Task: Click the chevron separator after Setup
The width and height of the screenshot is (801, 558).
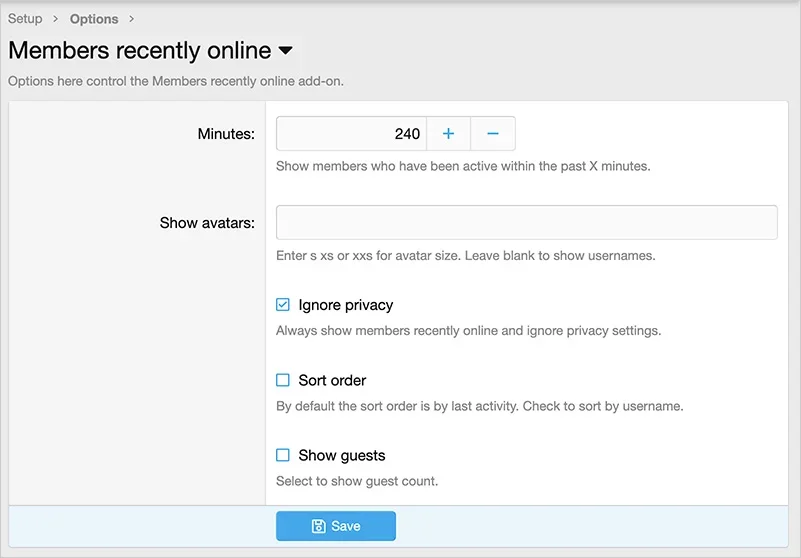Action: (56, 19)
